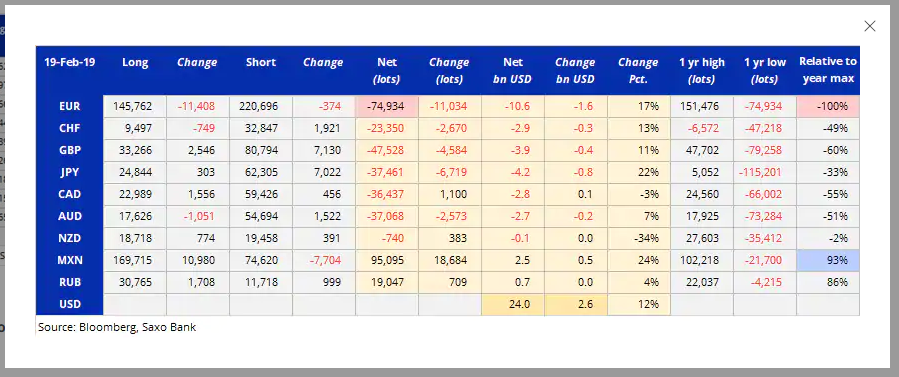Click the 1 yr low (lots) header
The height and width of the screenshot is (377, 899).
(x=765, y=70)
